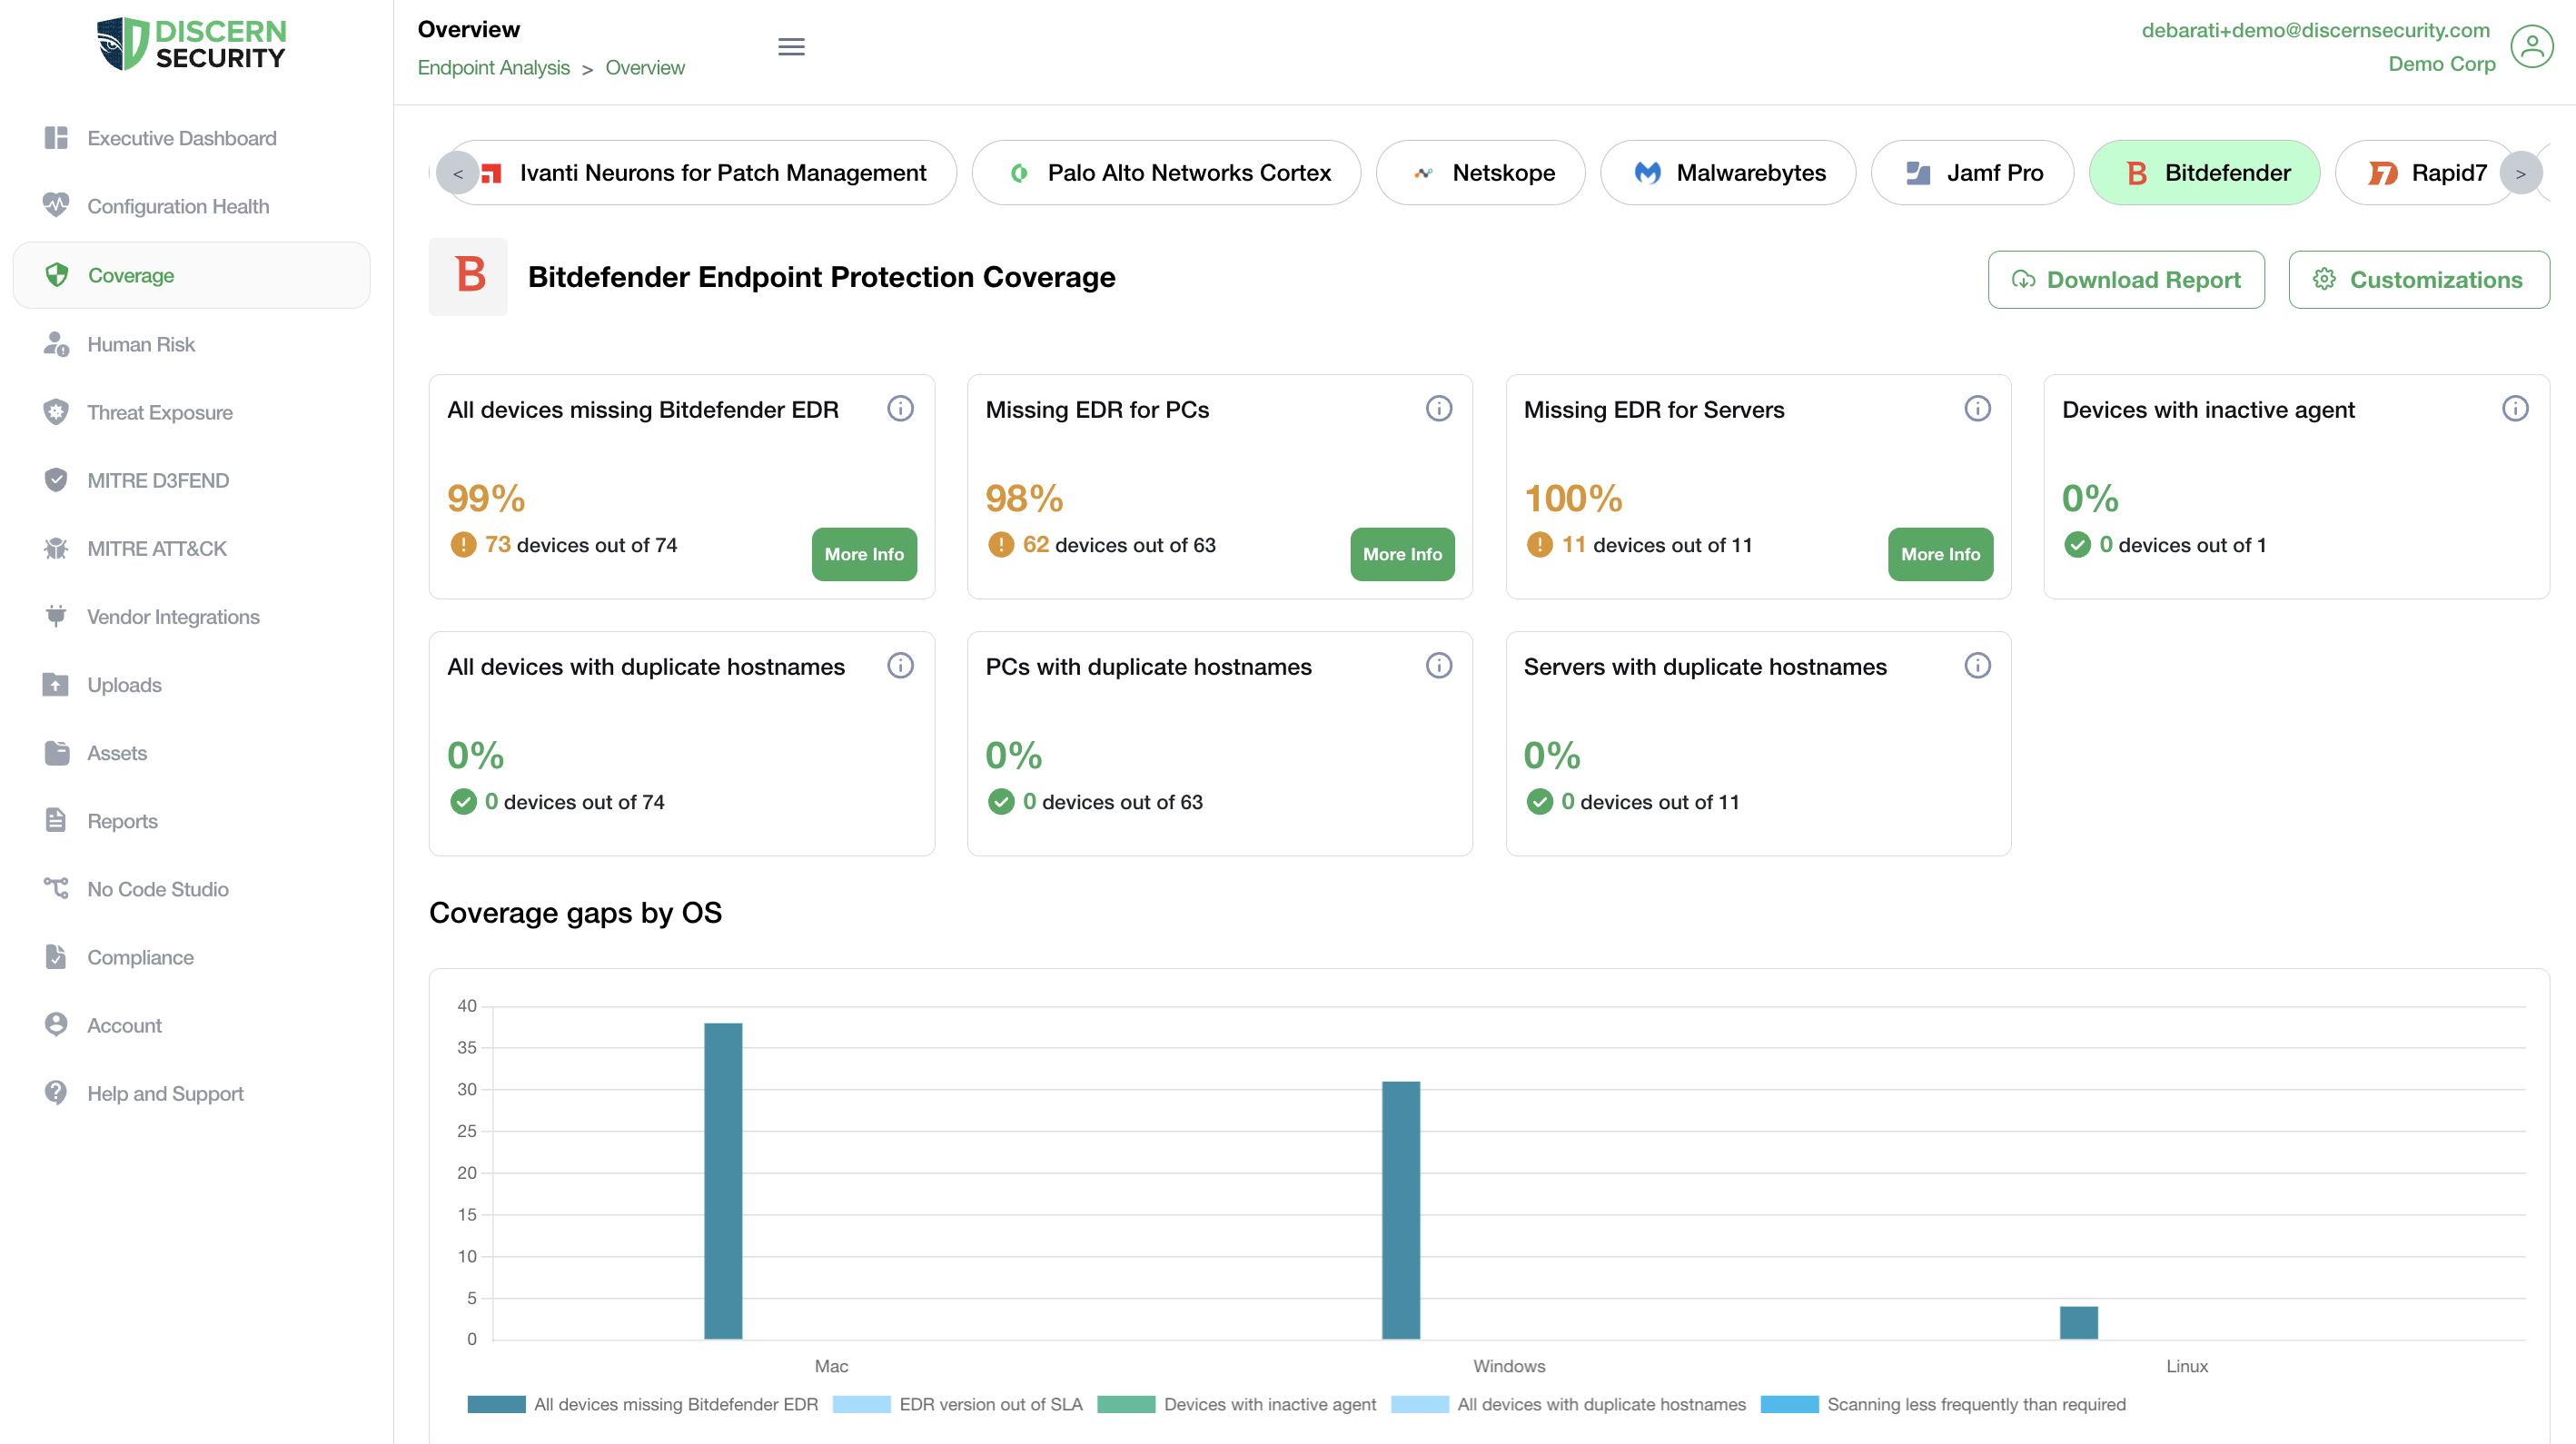Click Customizations button
2576x1444 pixels.
click(2419, 278)
